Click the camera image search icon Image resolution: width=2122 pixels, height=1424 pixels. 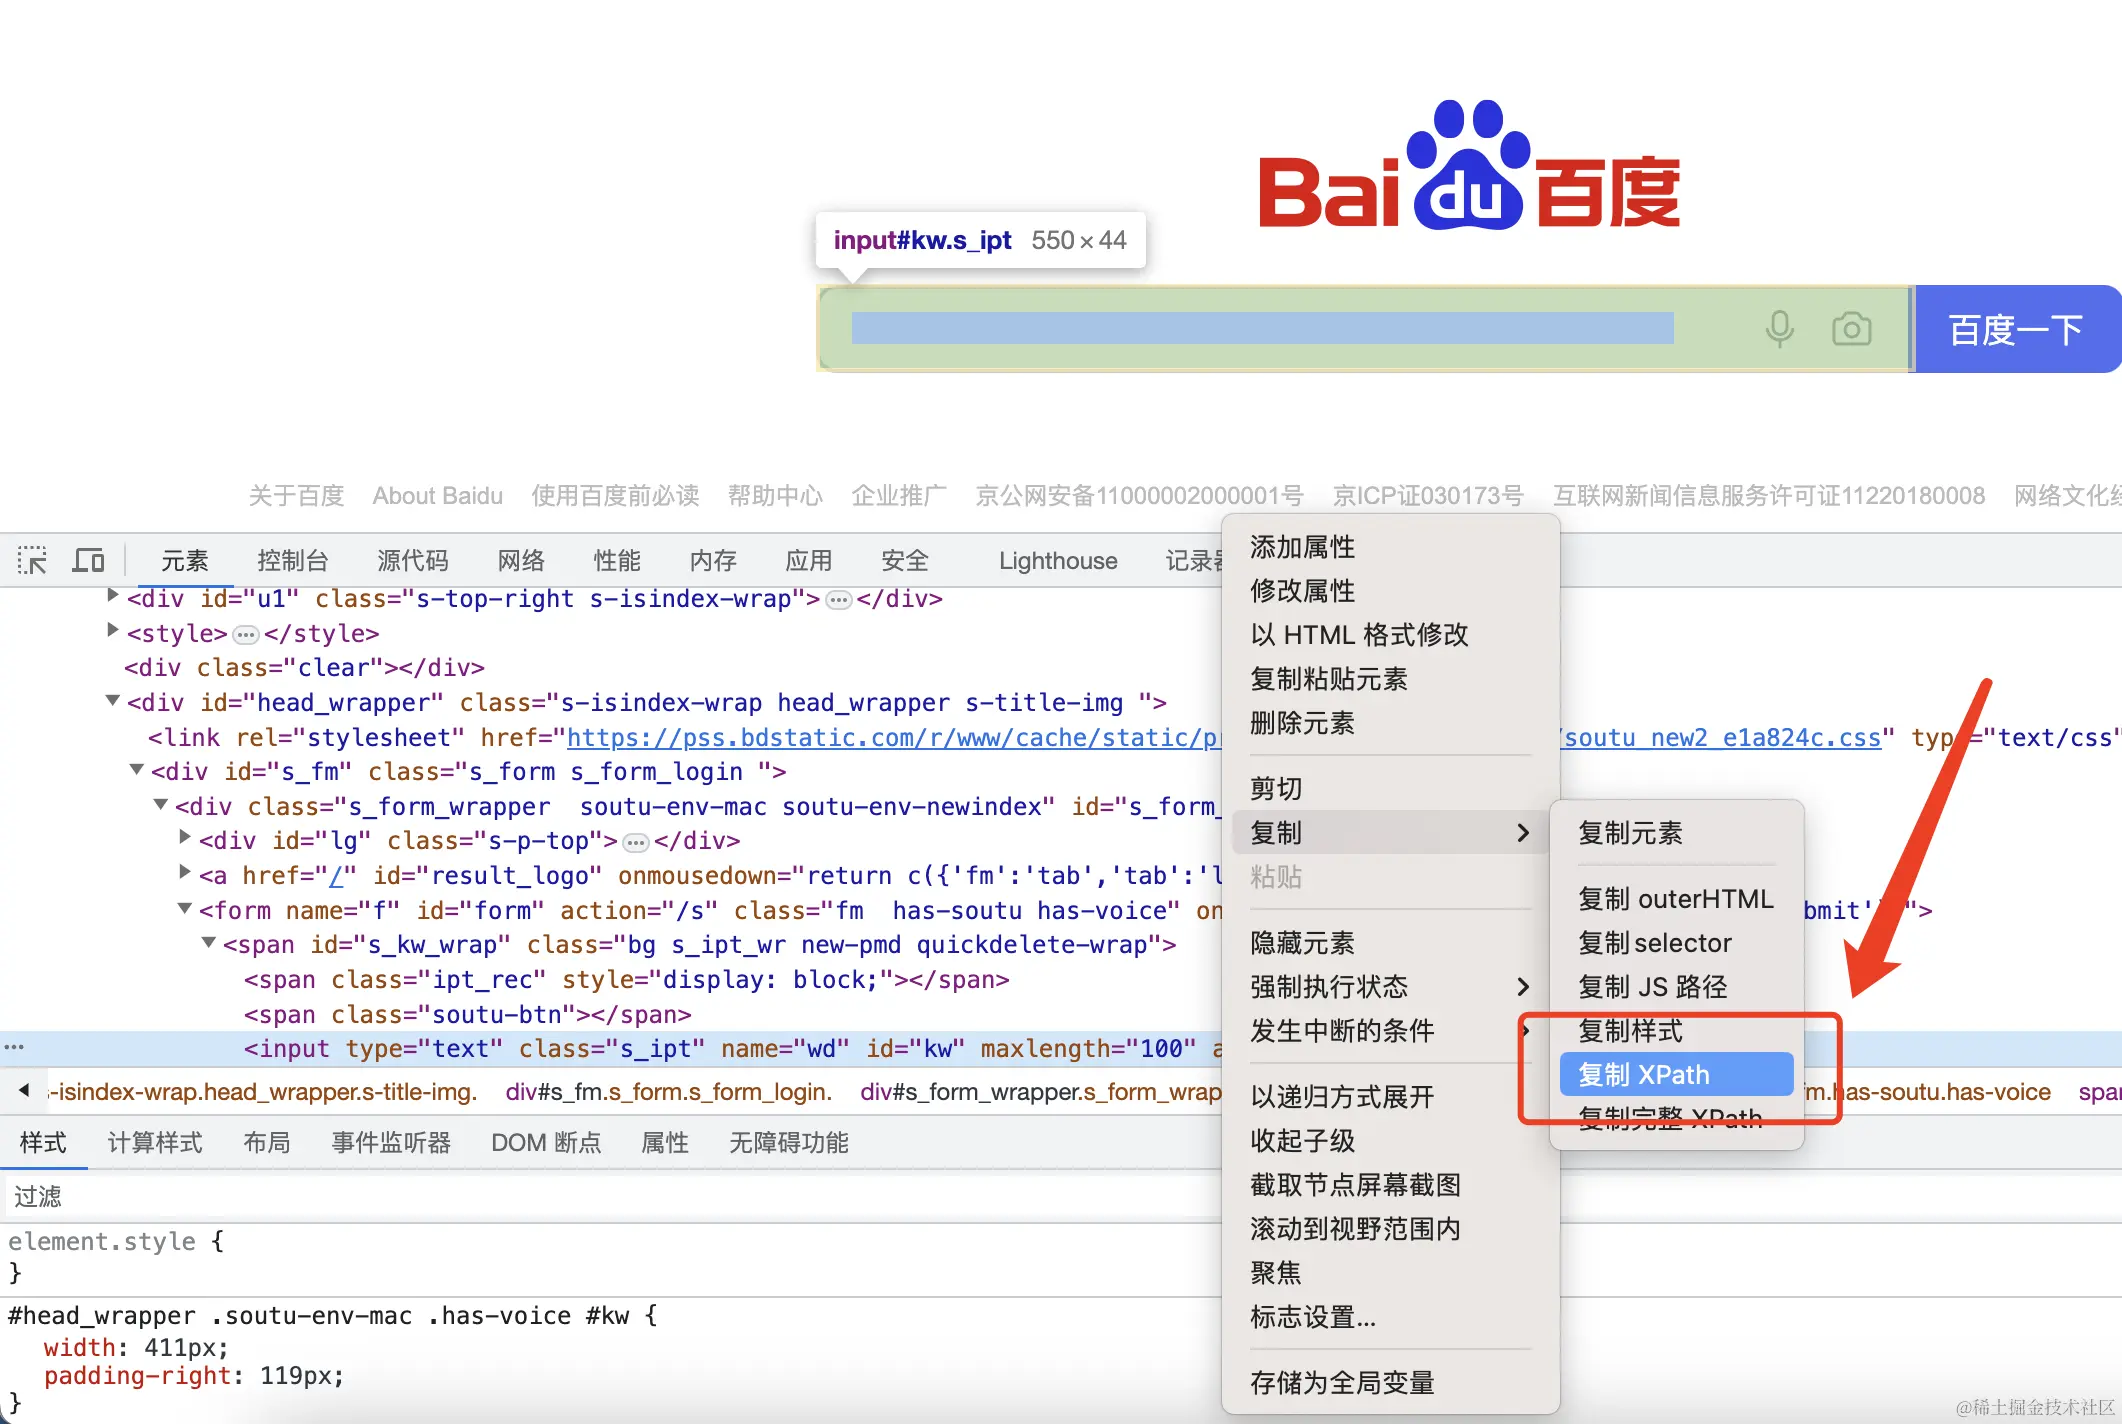pyautogui.click(x=1851, y=329)
